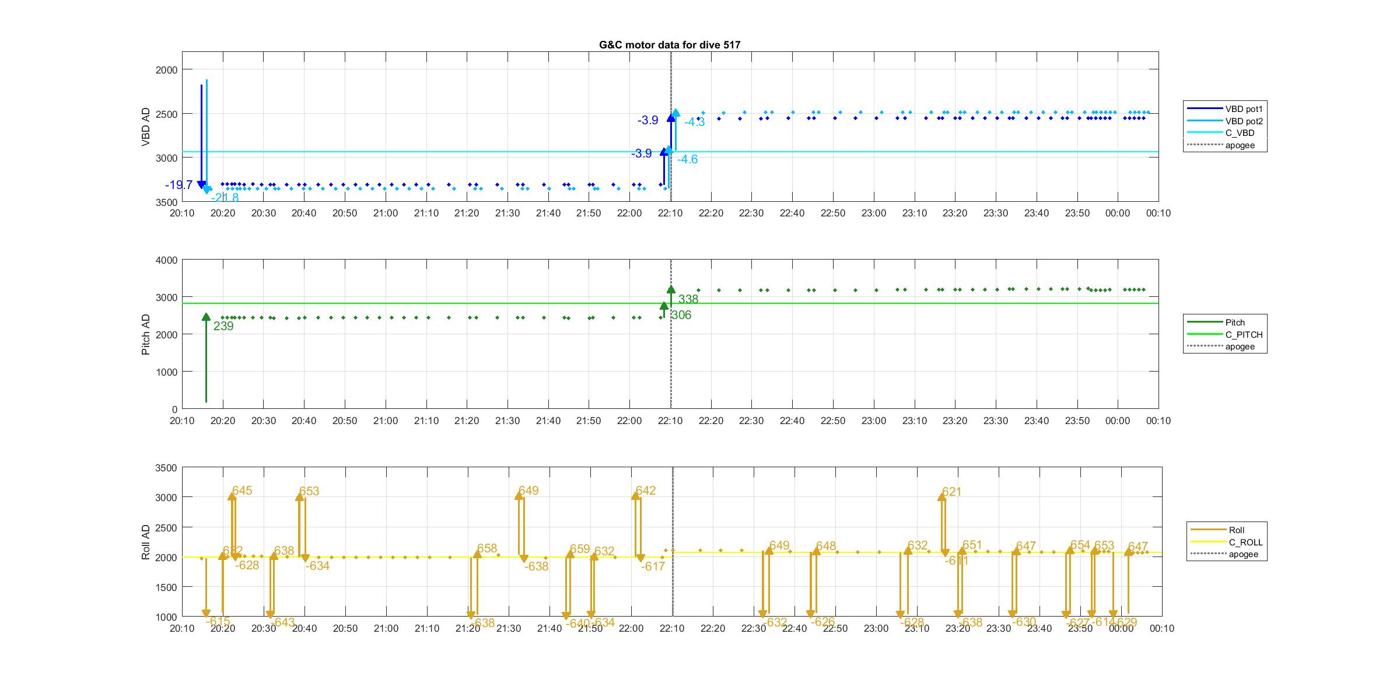Viewport: 1400px width, 693px height.
Task: Click the '-617' roll move label
Action: click(653, 567)
